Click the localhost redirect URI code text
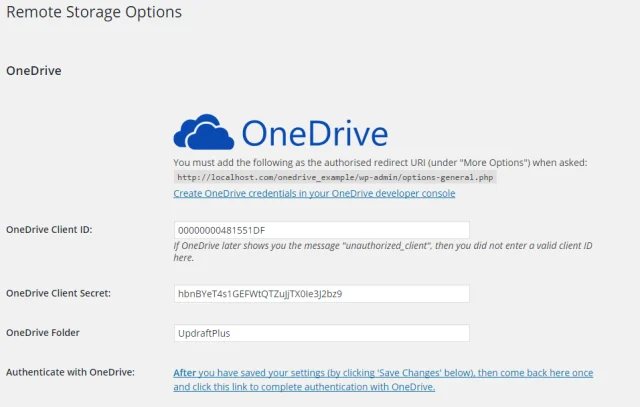Viewport: 640px width, 407px height. tap(335, 177)
